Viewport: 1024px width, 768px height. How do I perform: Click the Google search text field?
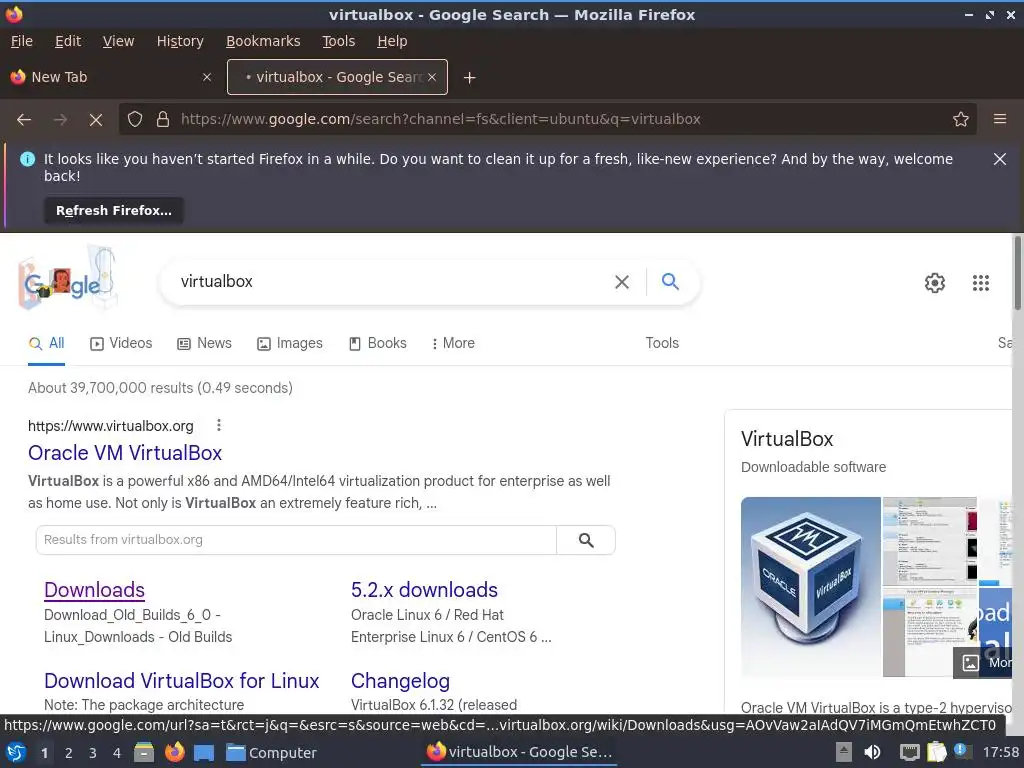pos(392,282)
